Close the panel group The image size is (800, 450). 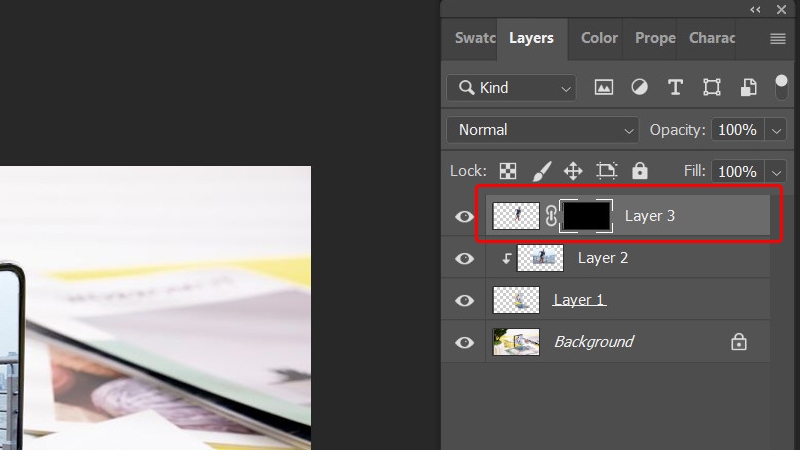click(781, 9)
